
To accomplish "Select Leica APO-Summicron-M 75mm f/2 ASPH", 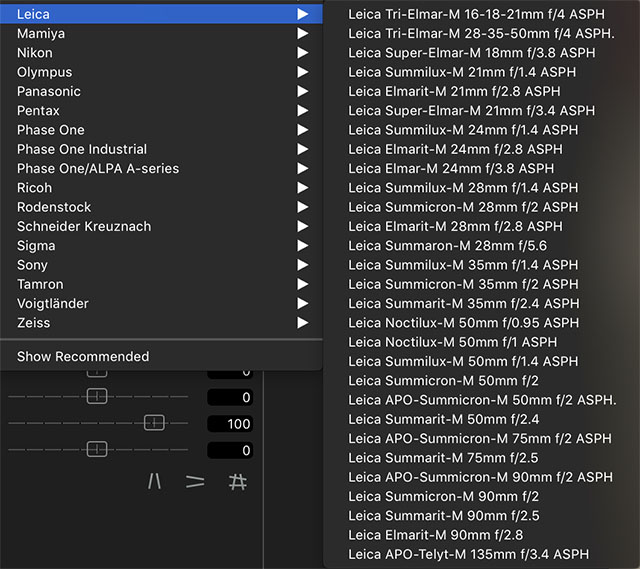I will 481,438.
